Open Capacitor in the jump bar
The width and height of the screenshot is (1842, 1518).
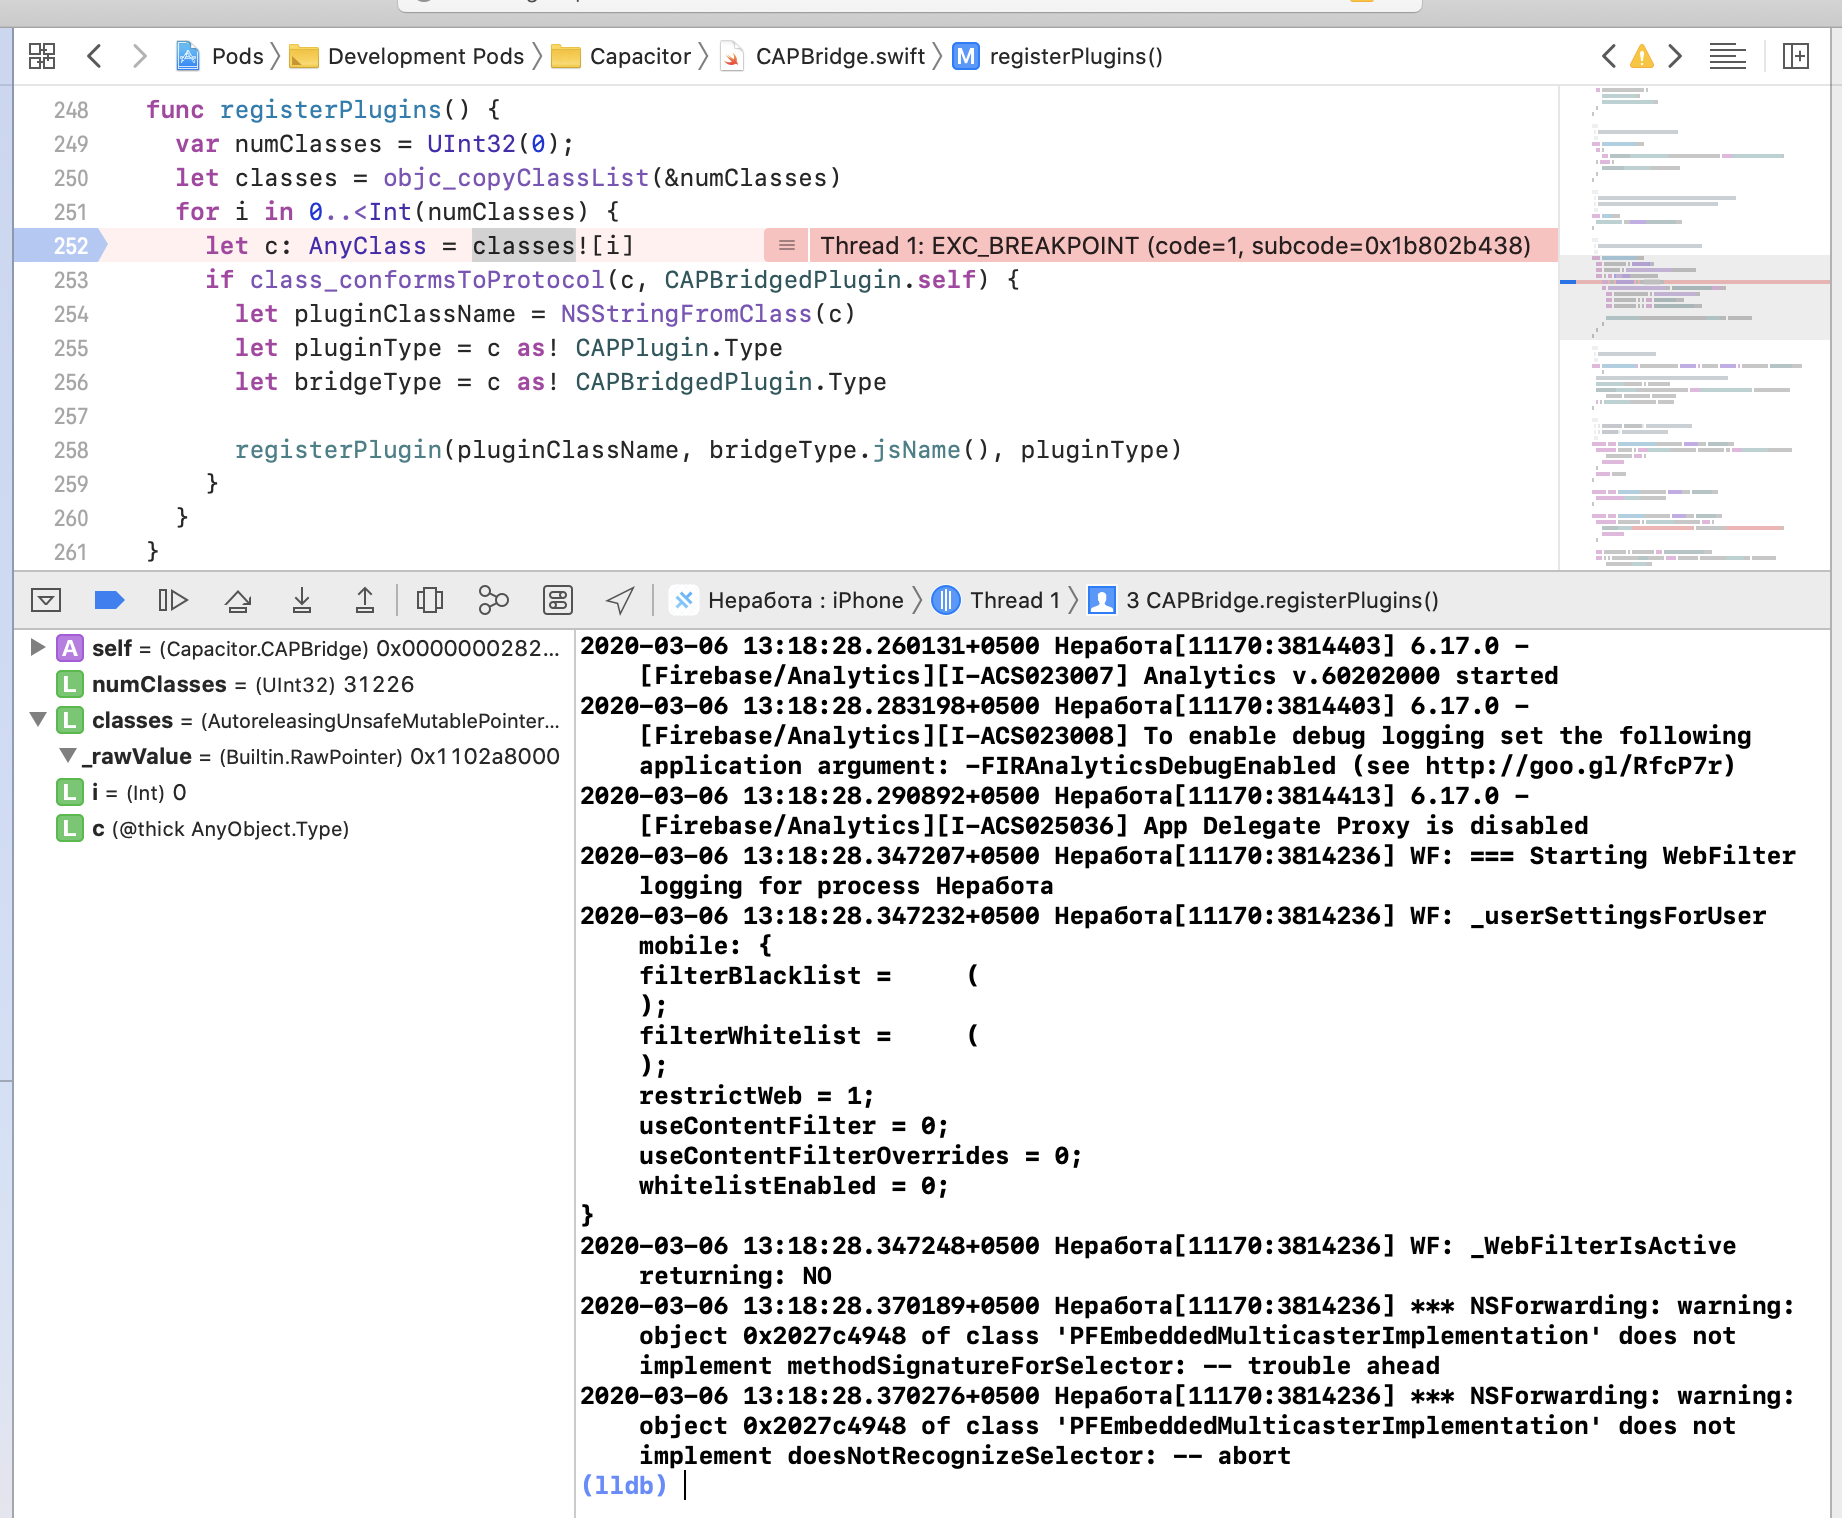[640, 56]
